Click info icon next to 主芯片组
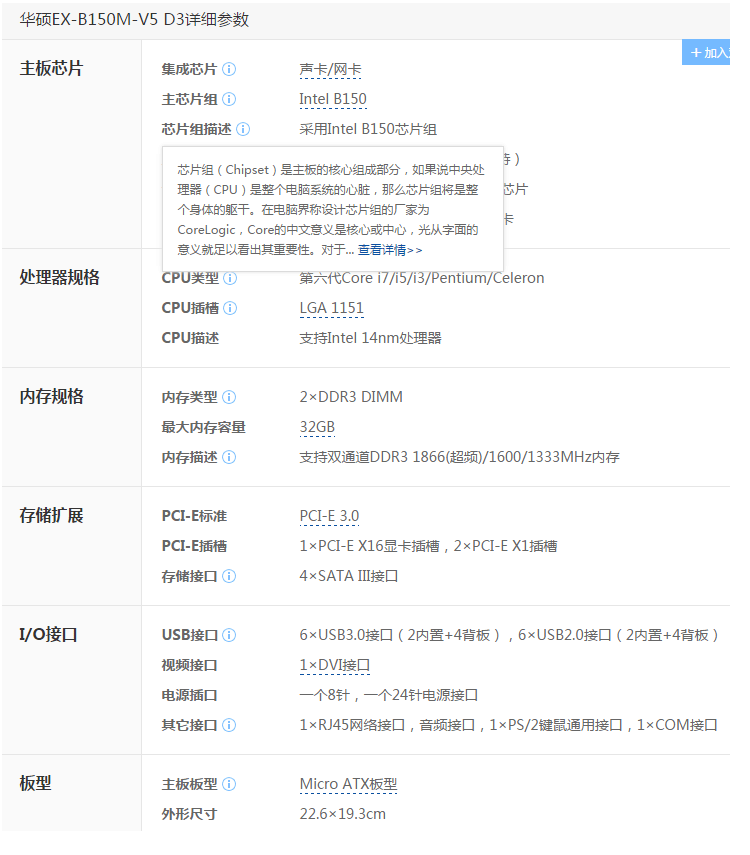 (x=230, y=99)
